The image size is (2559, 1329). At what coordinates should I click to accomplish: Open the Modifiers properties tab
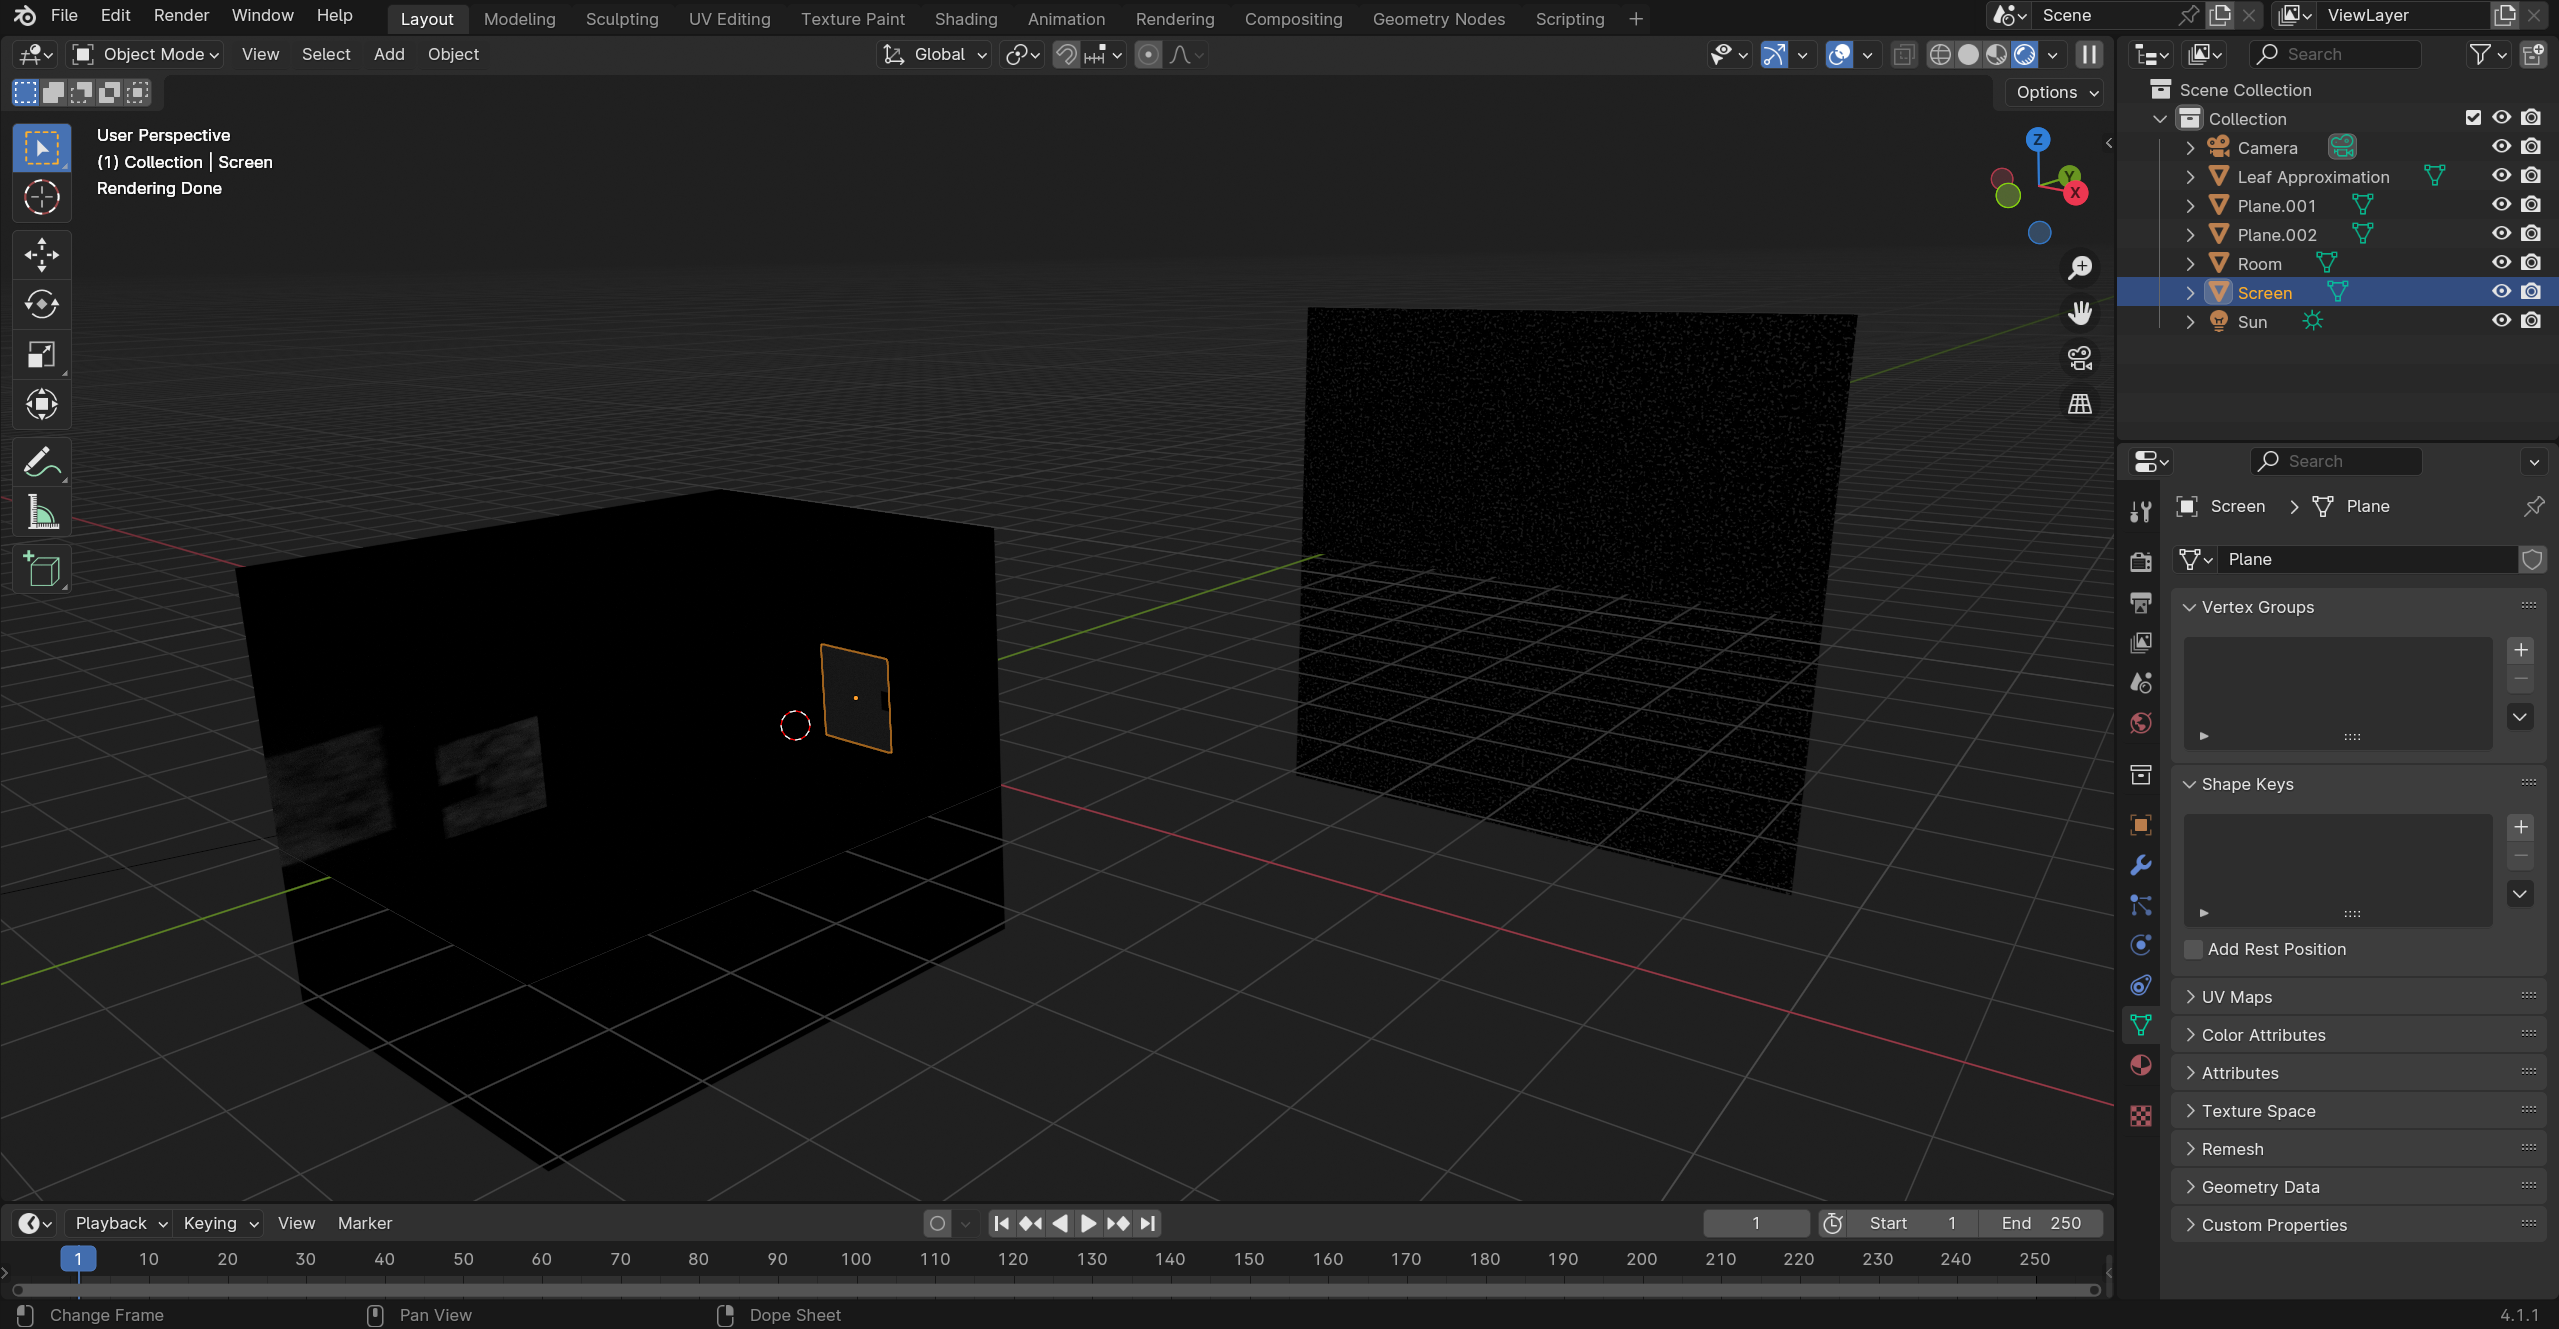pos(2141,865)
